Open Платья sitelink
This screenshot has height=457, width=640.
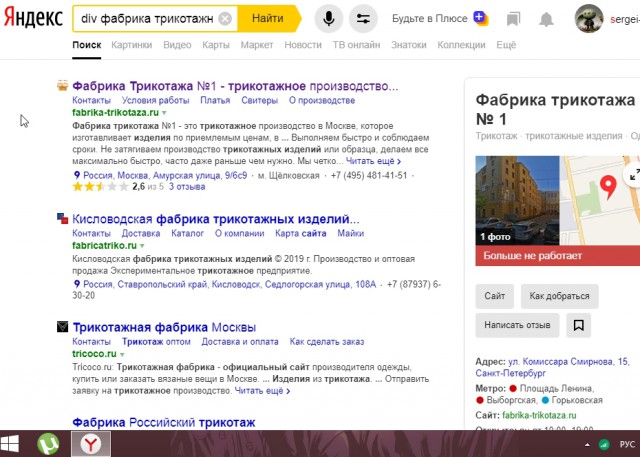pyautogui.click(x=215, y=100)
